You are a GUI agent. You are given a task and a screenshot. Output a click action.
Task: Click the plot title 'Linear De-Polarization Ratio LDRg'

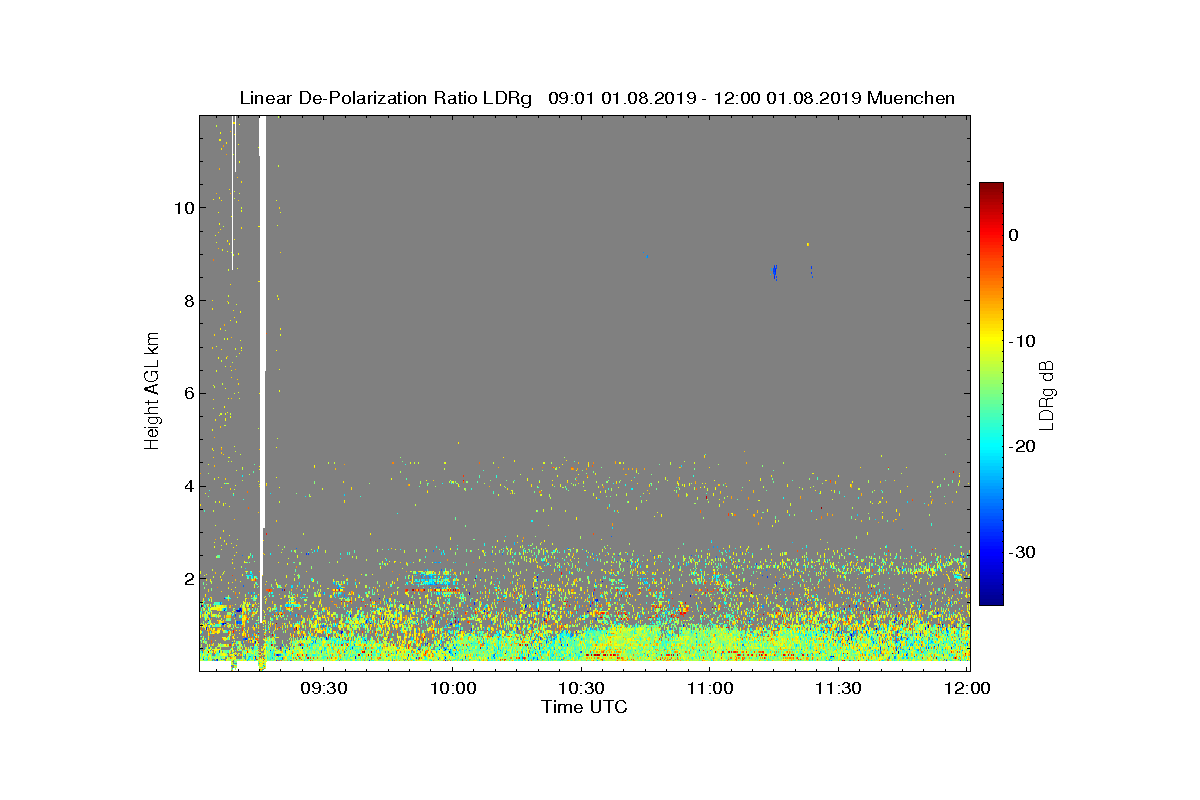click(x=388, y=98)
